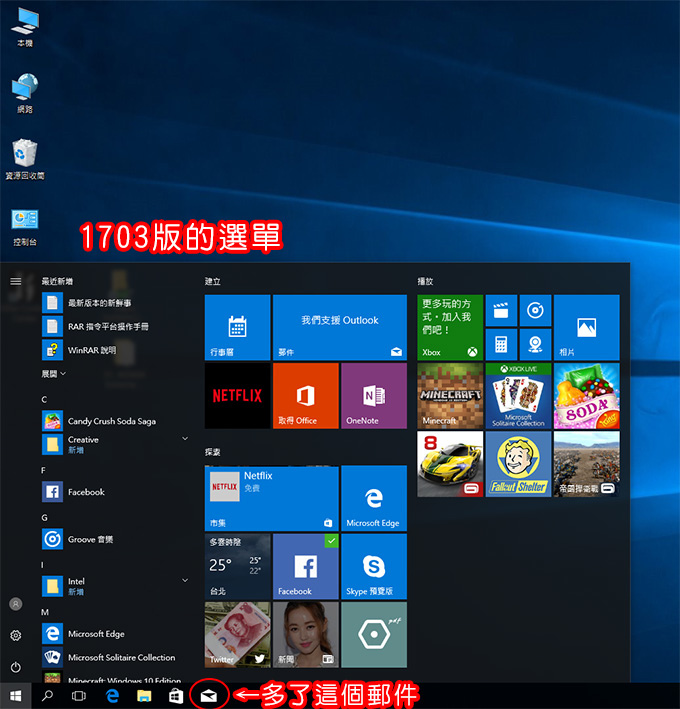This screenshot has height=709, width=680.
Task: Open the Skype Preview tile
Action: pyautogui.click(x=374, y=566)
